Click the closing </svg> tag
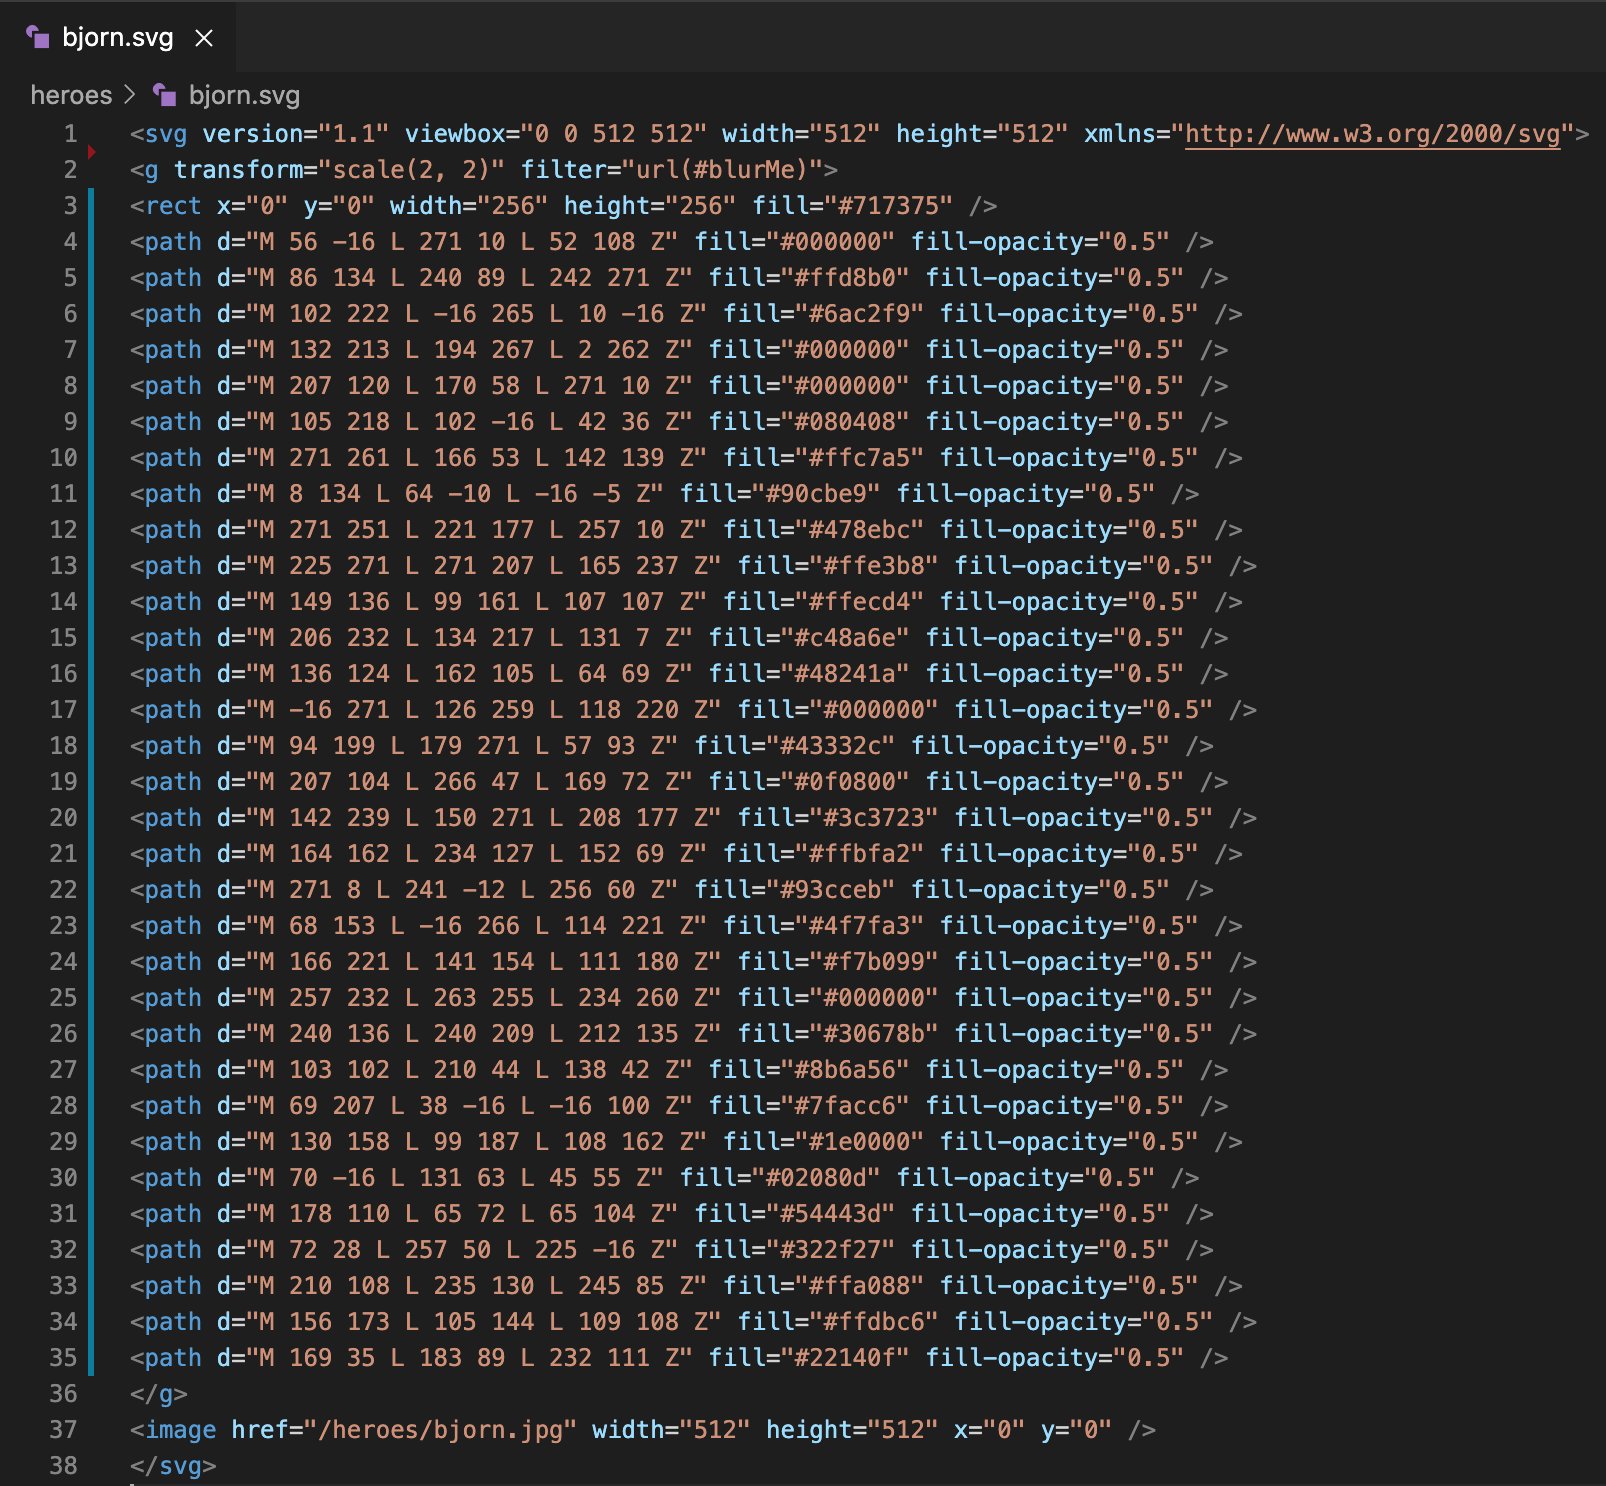Screen dimensions: 1606x1486 173,1466
